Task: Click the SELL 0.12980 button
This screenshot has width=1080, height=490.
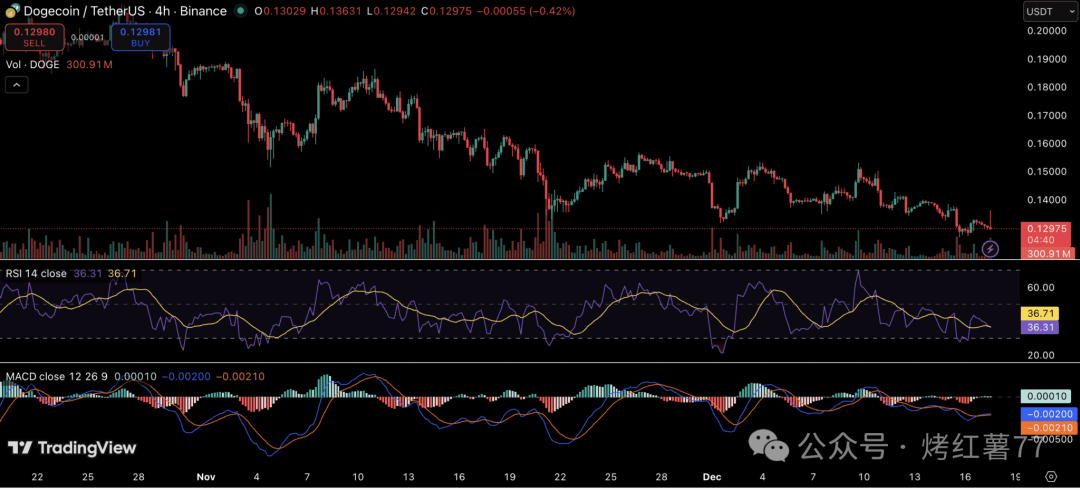Action: tap(34, 37)
